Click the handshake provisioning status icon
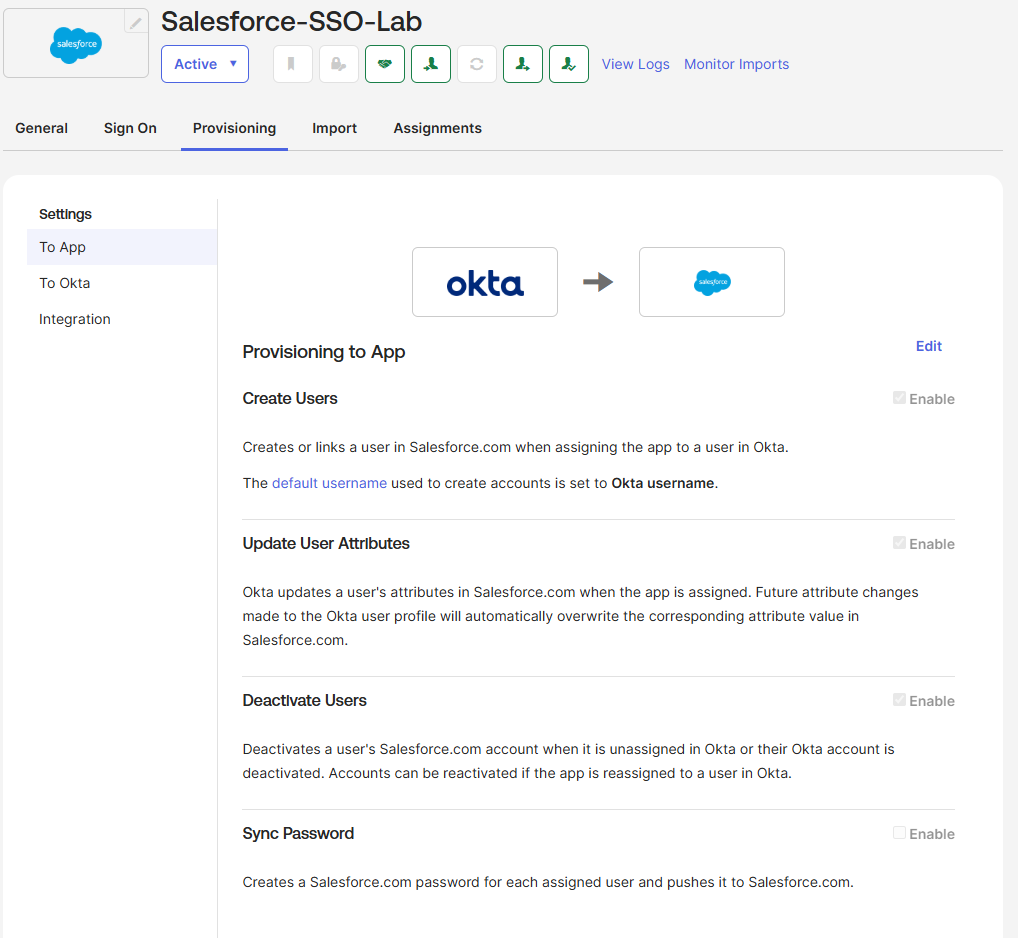 coord(385,63)
